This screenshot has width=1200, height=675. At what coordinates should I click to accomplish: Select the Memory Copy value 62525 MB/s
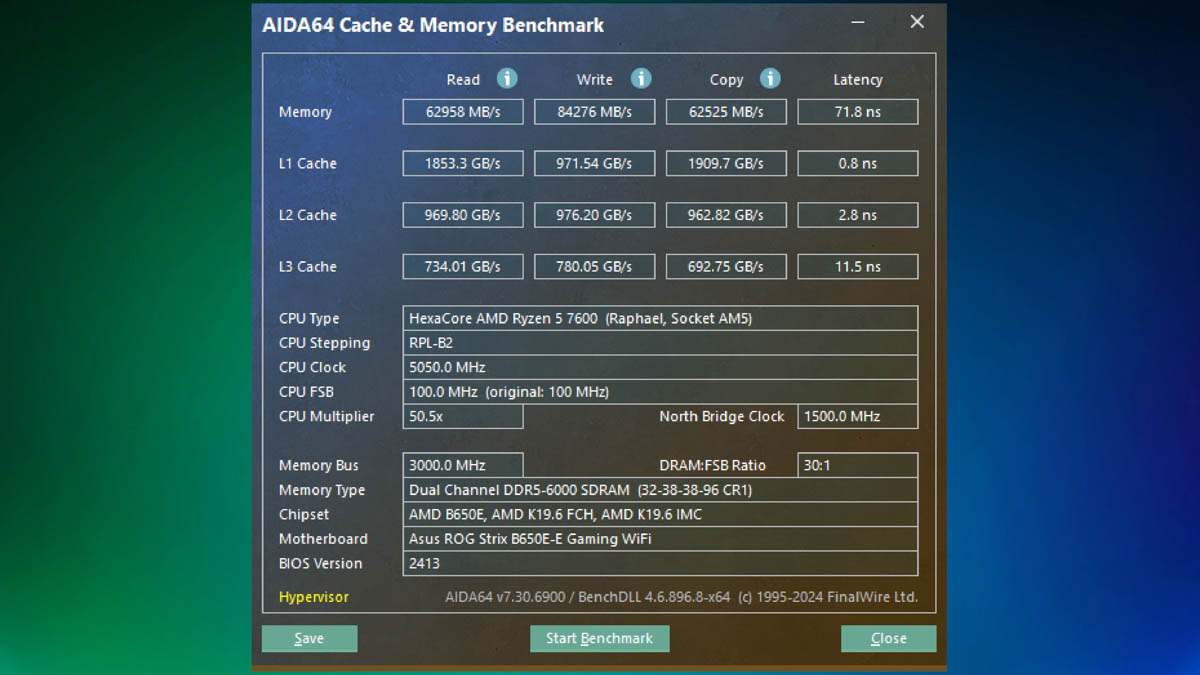726,112
